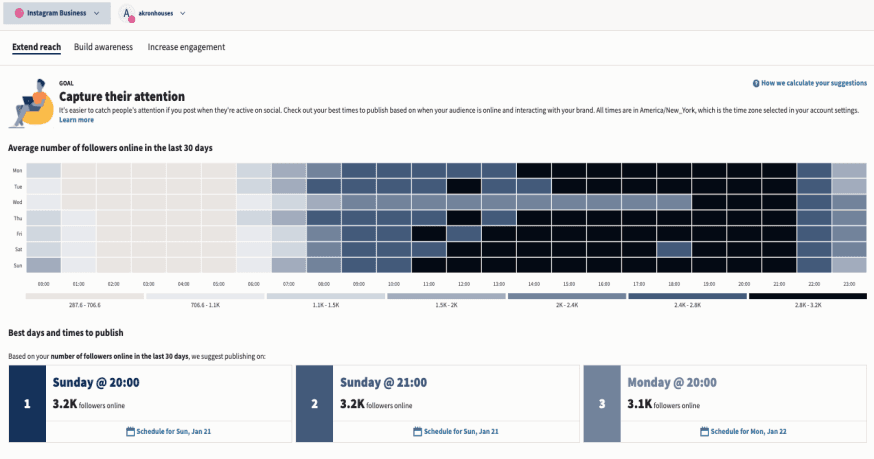Click the Learn more link
The width and height of the screenshot is (874, 459).
point(76,120)
